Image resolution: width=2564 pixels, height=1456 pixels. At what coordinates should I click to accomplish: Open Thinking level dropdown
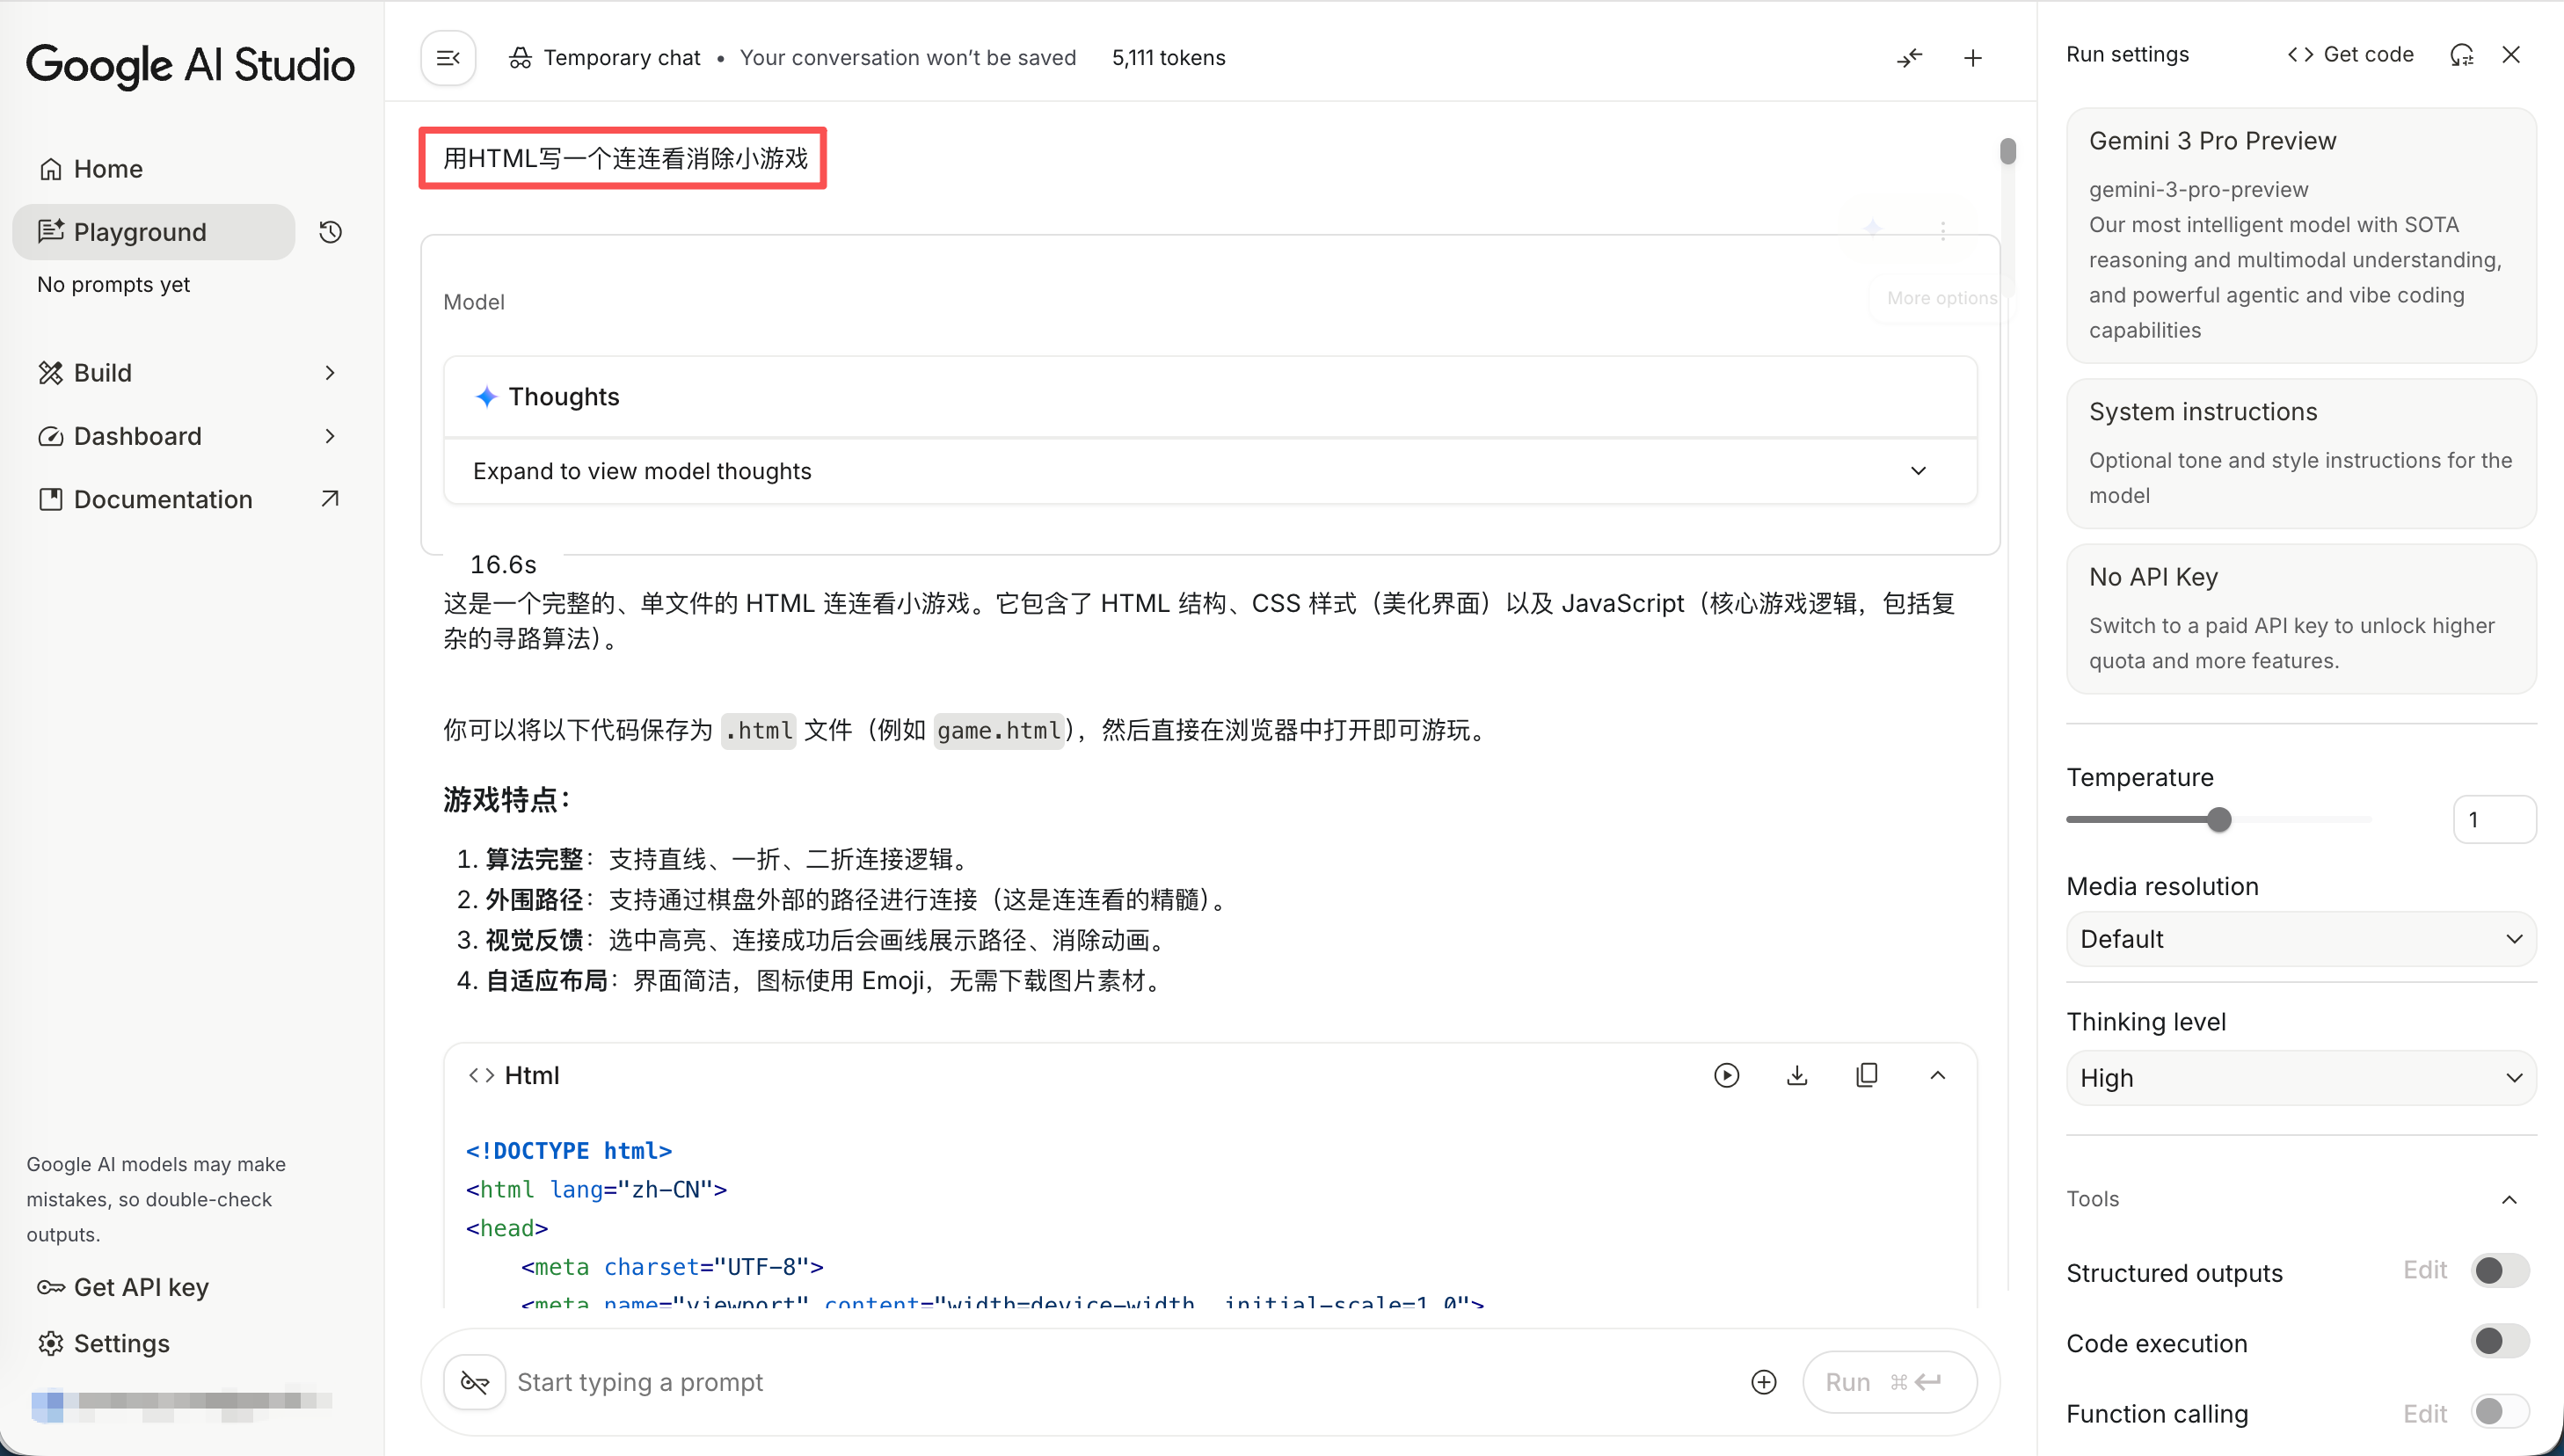pos(2300,1078)
